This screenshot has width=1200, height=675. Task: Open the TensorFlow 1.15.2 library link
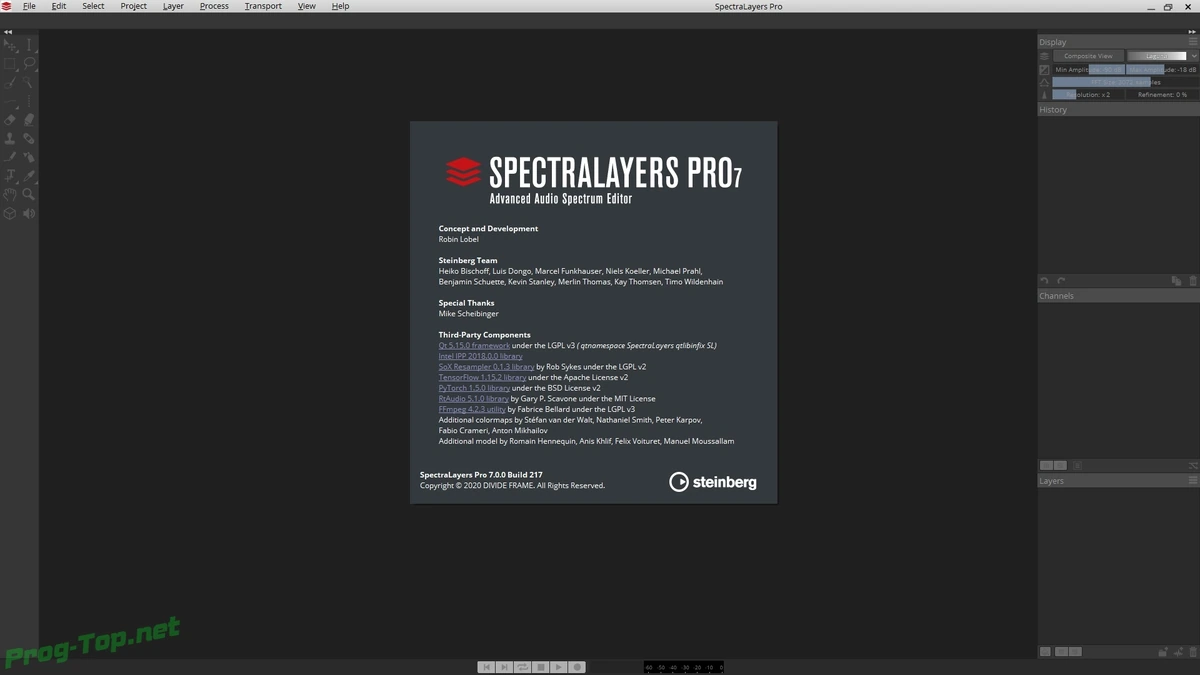(x=482, y=378)
